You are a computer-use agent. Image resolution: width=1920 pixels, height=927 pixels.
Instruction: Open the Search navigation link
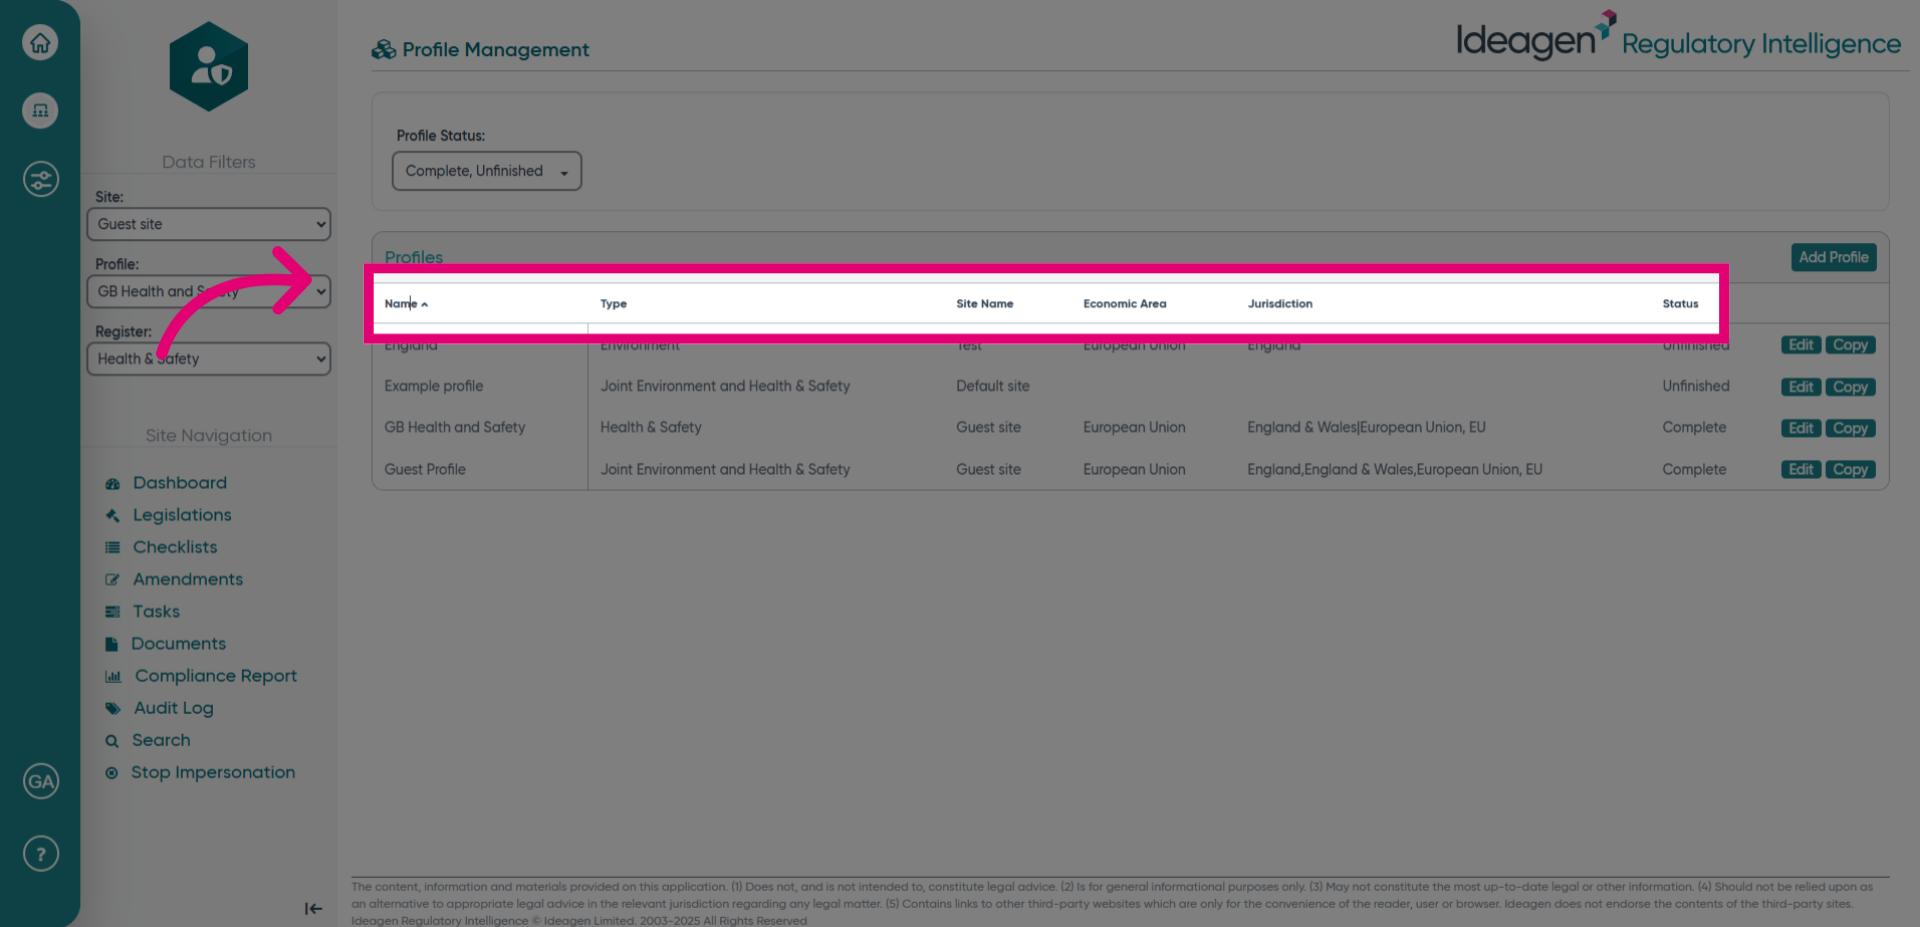tap(161, 740)
